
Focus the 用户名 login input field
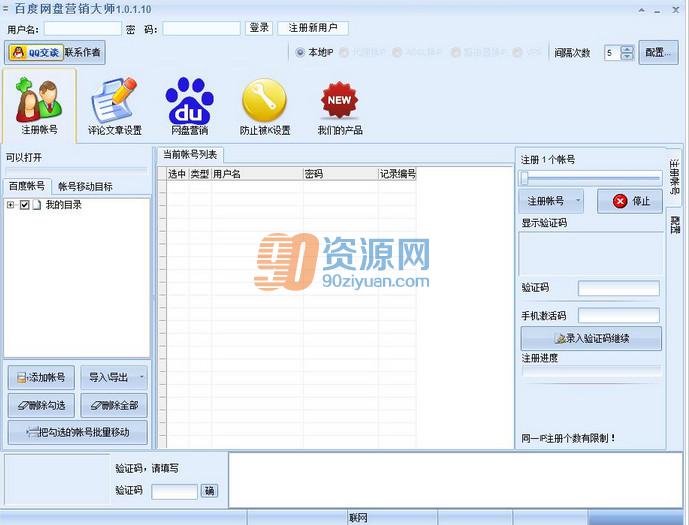(x=83, y=29)
